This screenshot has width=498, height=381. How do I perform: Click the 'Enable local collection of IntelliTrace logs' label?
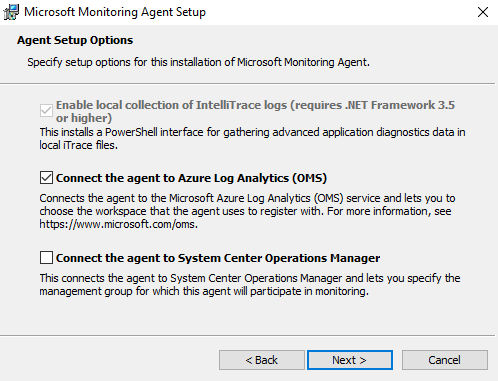click(x=255, y=111)
